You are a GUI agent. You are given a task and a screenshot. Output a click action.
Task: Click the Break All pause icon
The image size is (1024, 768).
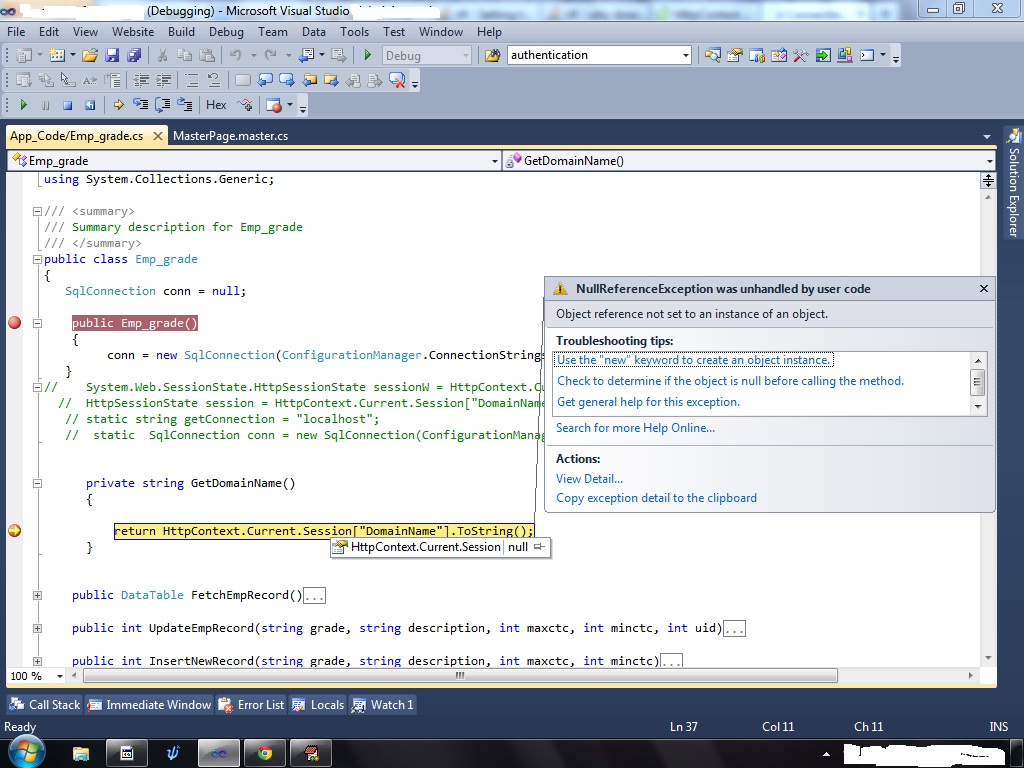click(x=45, y=104)
